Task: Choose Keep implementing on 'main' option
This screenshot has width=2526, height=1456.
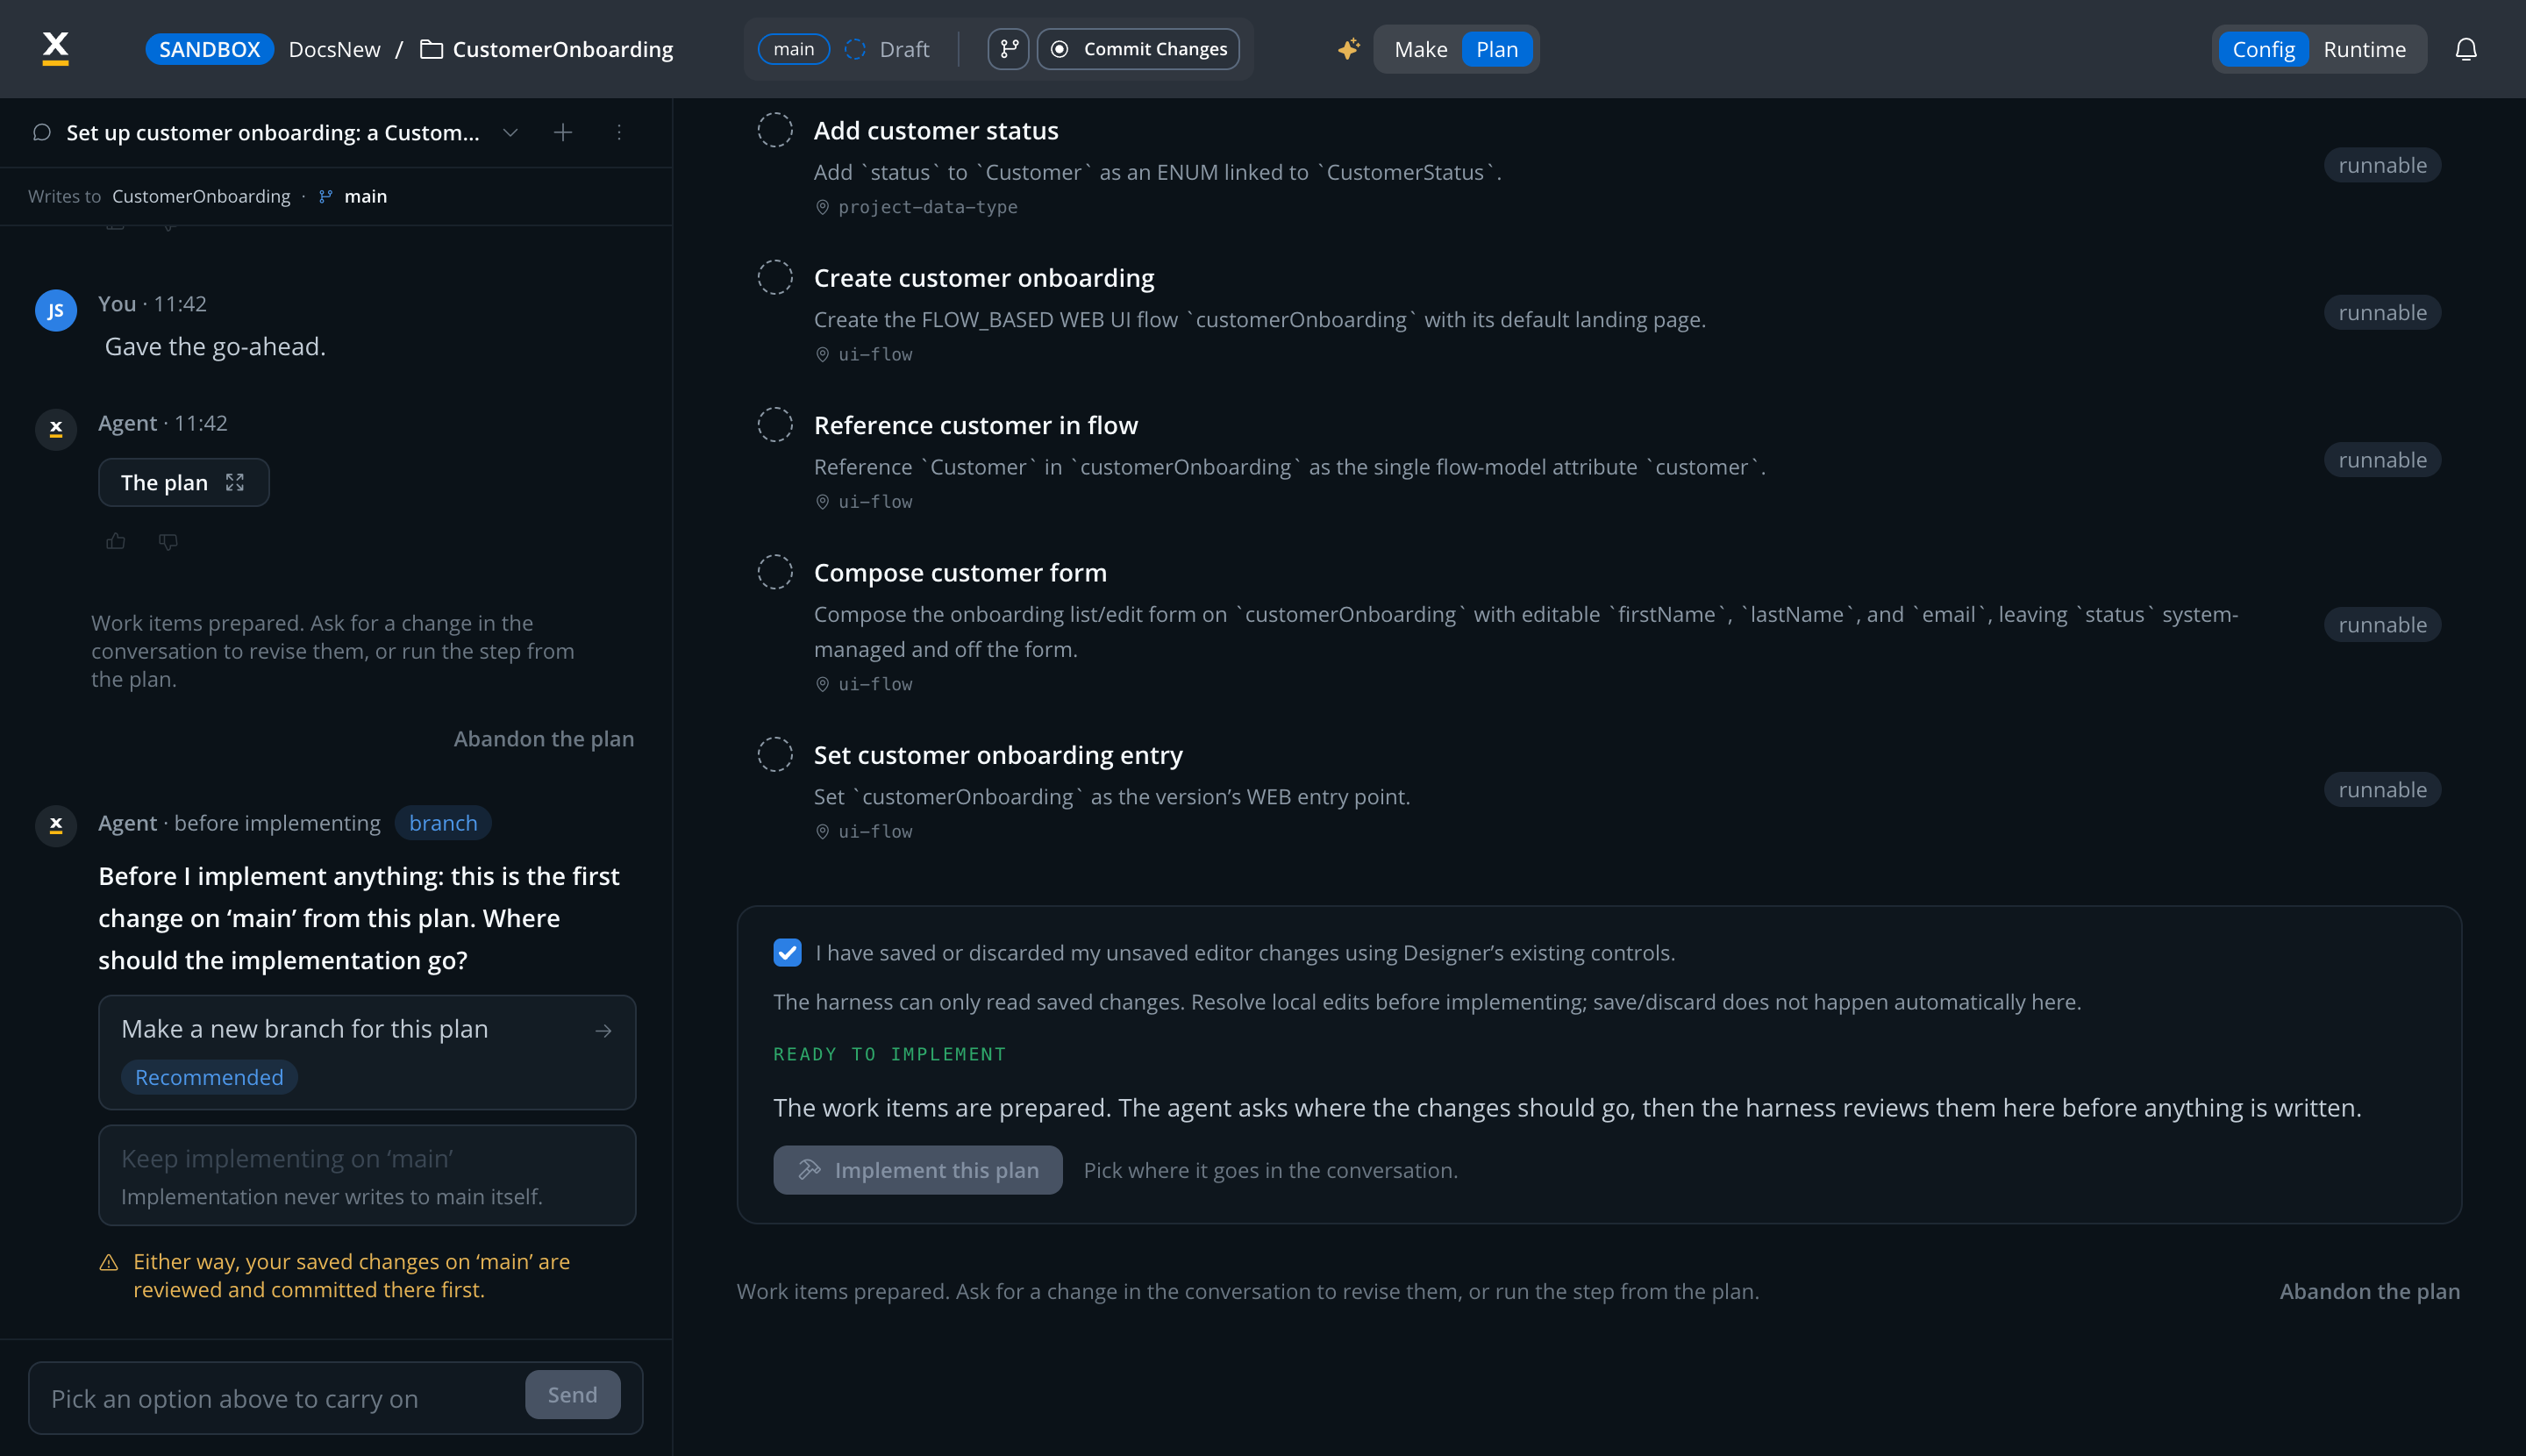Action: tap(367, 1175)
